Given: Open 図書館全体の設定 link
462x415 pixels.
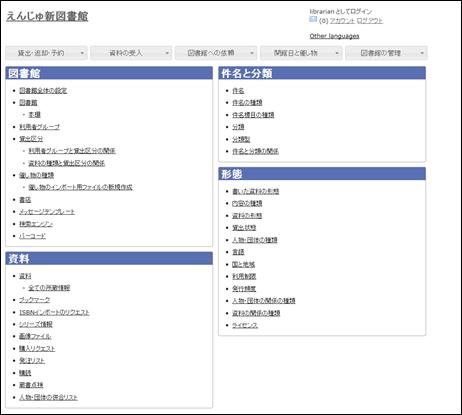Looking at the screenshot, I should 43,91.
